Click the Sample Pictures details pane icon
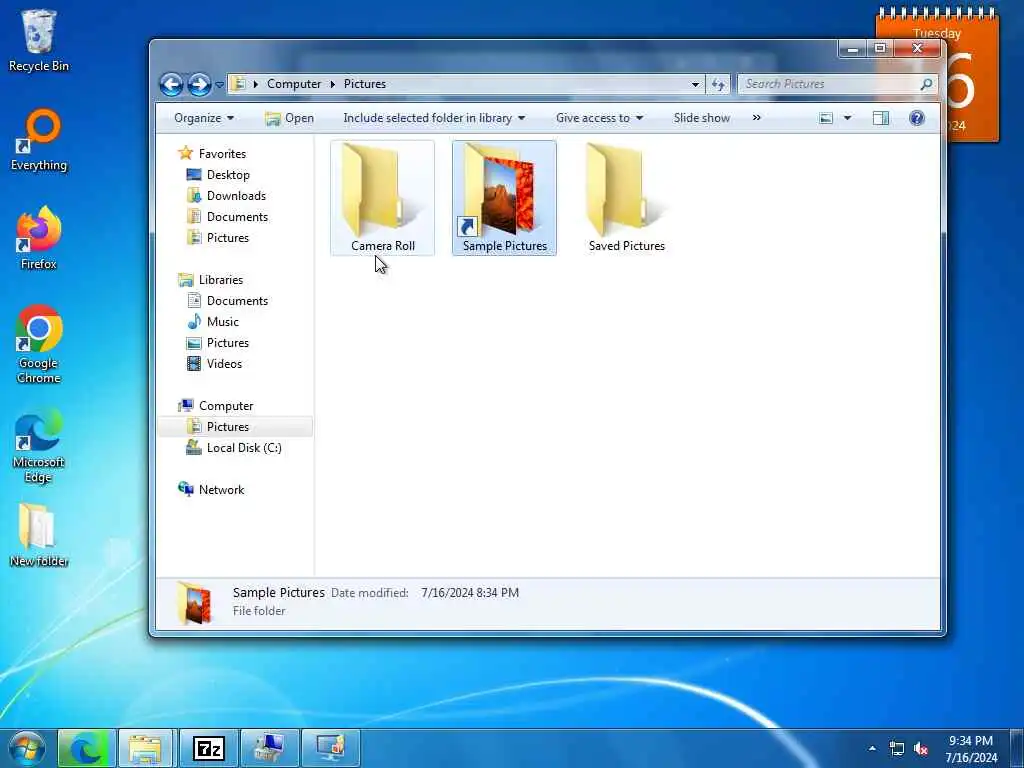1024x768 pixels. coord(195,602)
